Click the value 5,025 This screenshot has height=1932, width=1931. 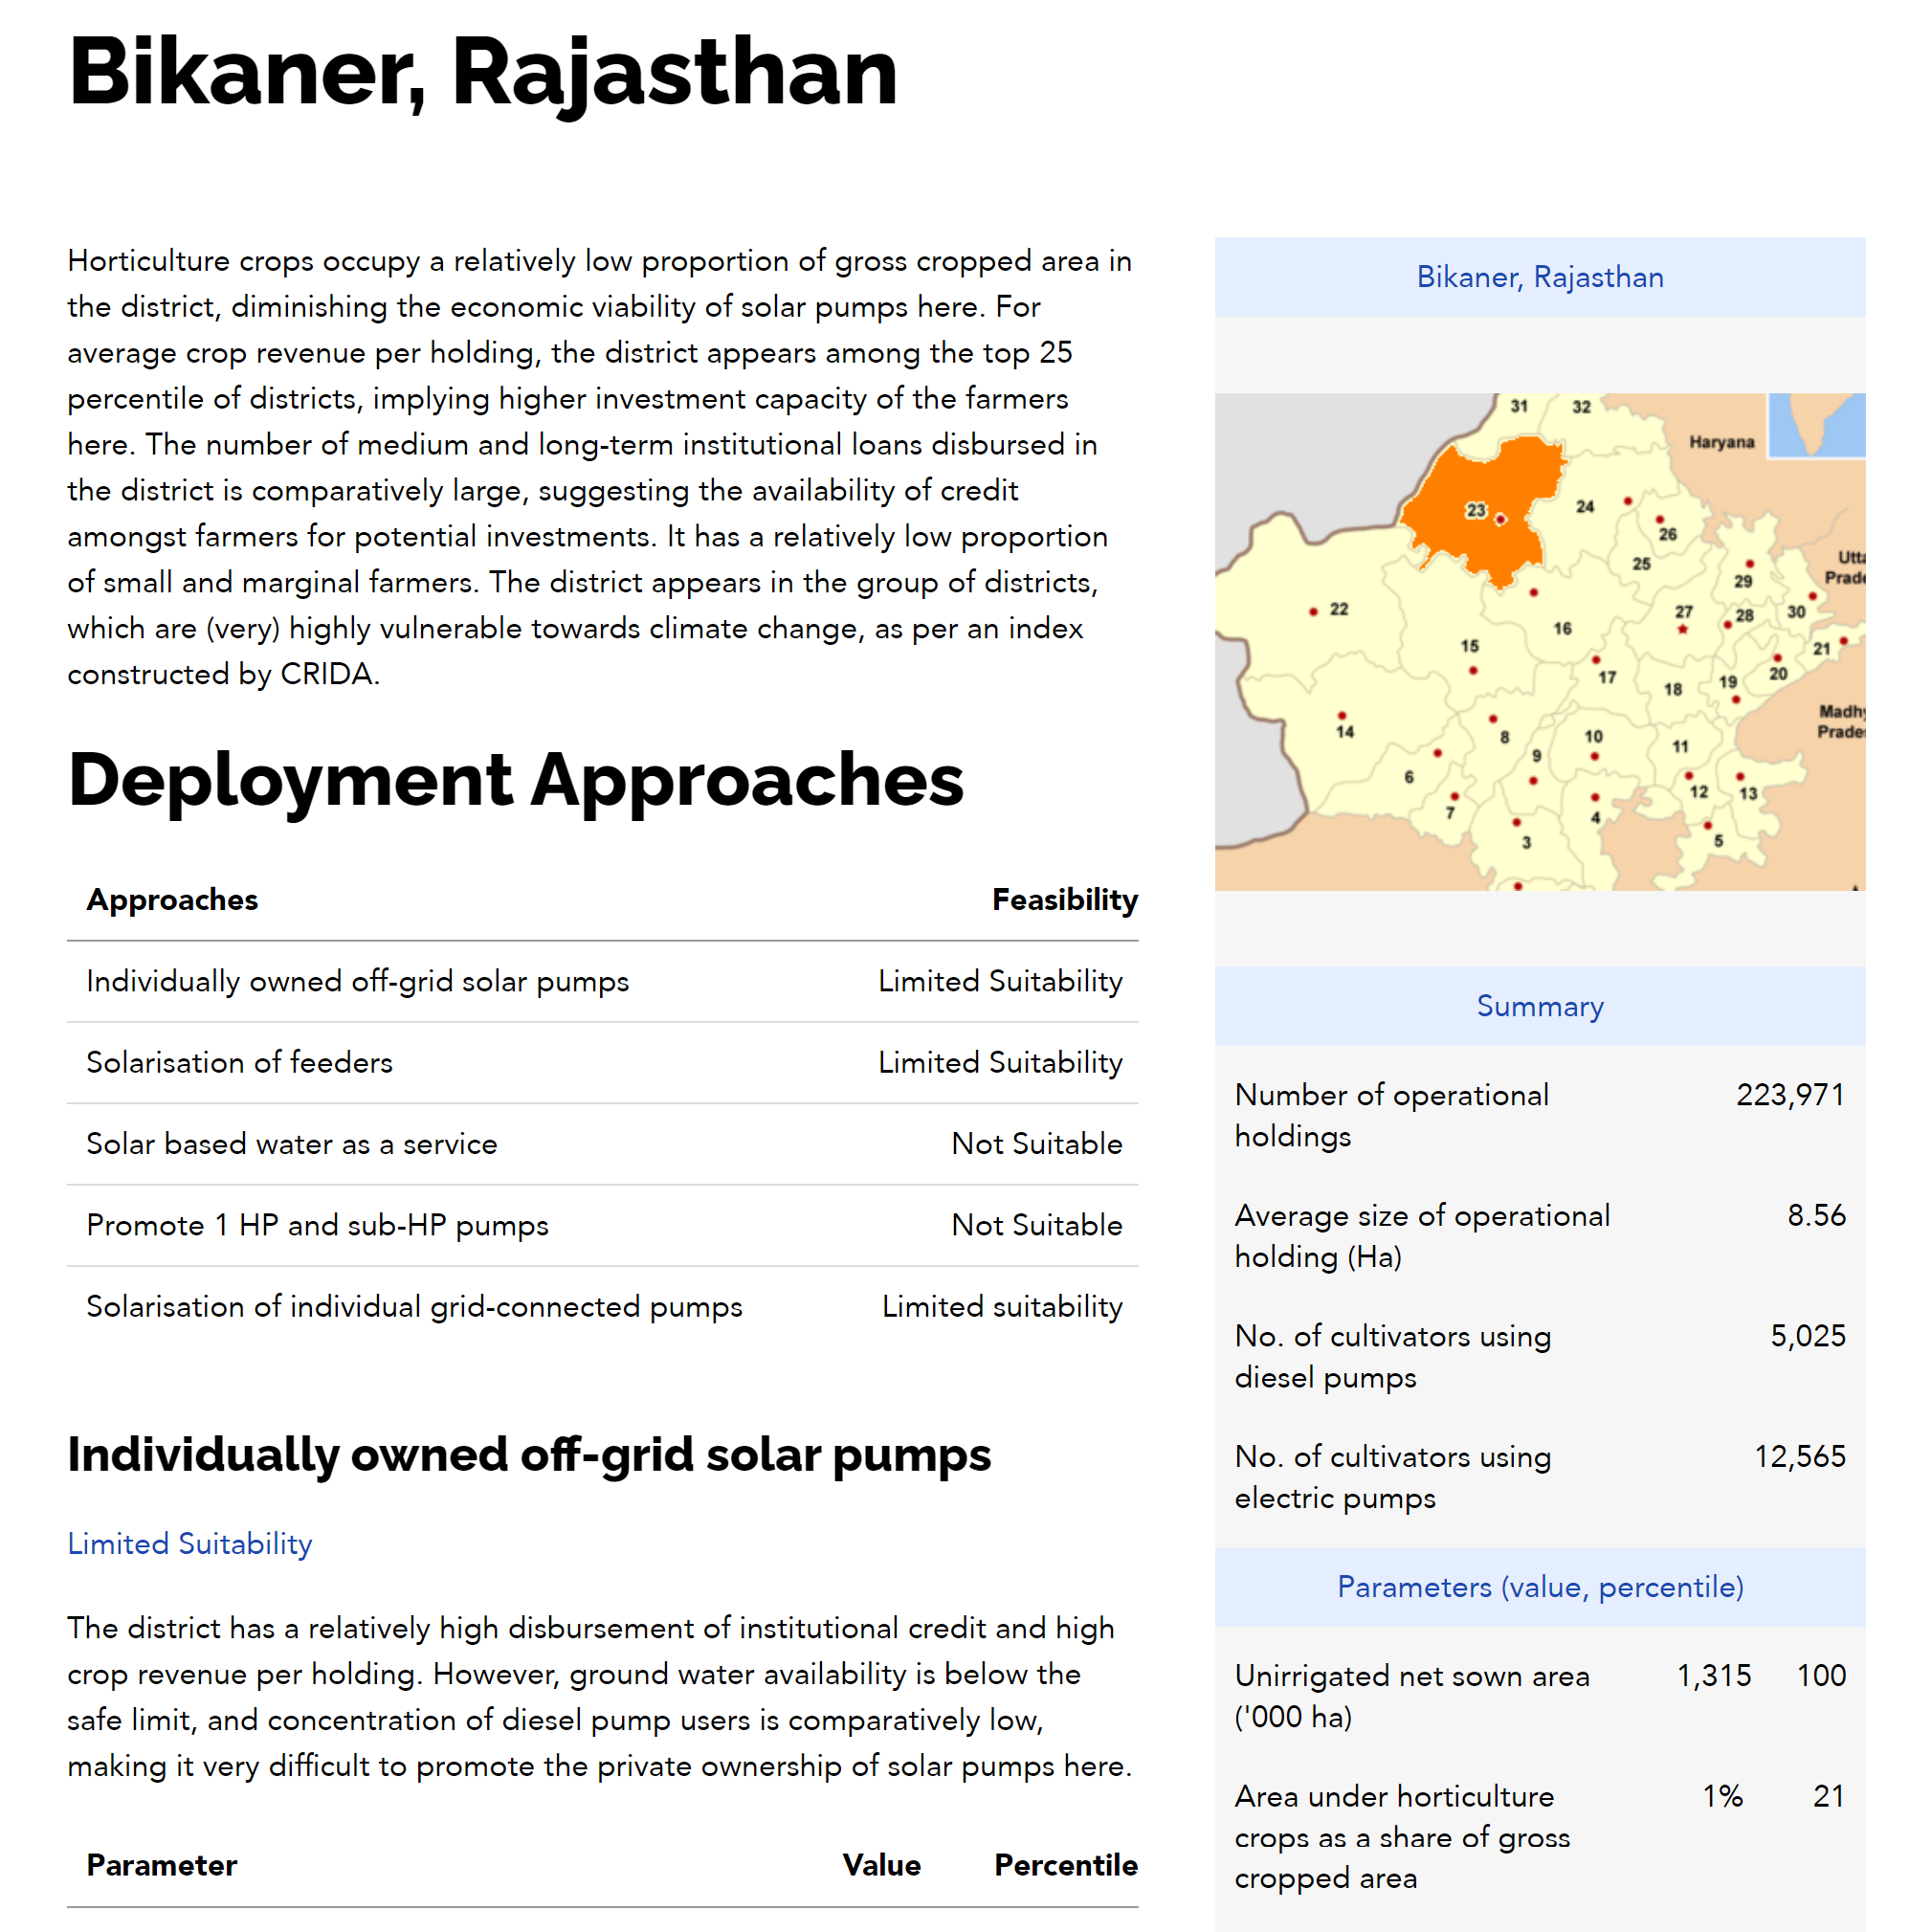1808,1336
